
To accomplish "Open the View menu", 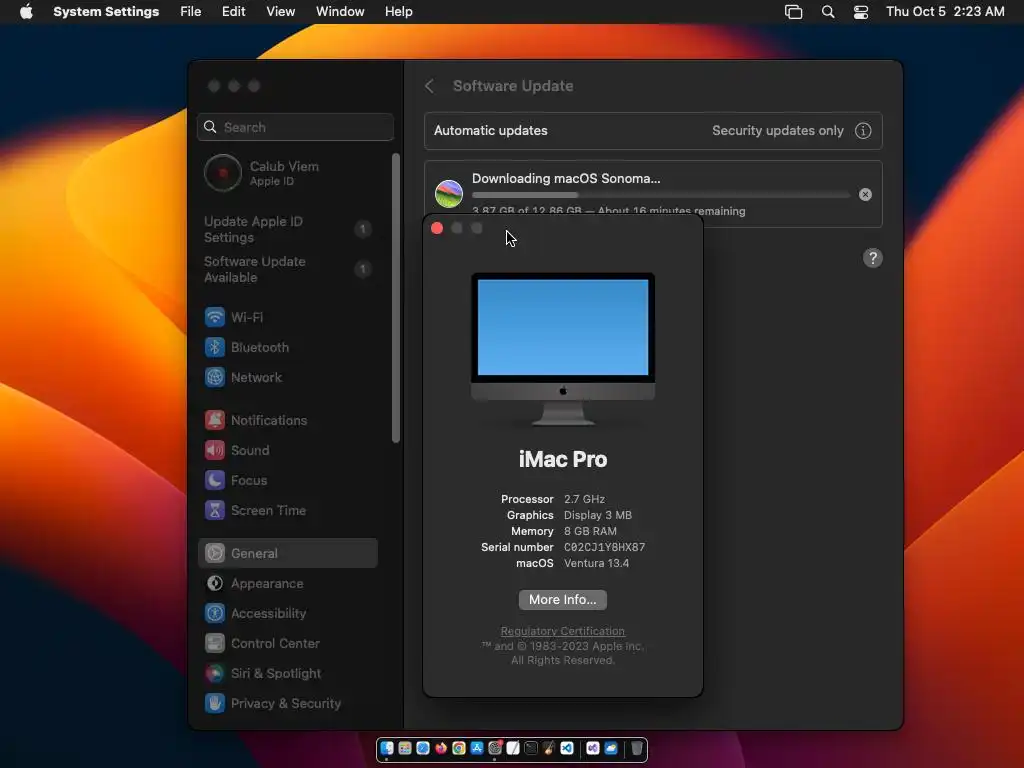I will coord(280,12).
